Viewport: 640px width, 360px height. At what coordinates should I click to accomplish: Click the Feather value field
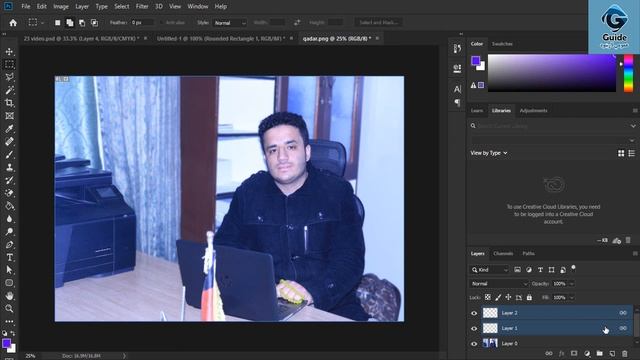pos(142,23)
